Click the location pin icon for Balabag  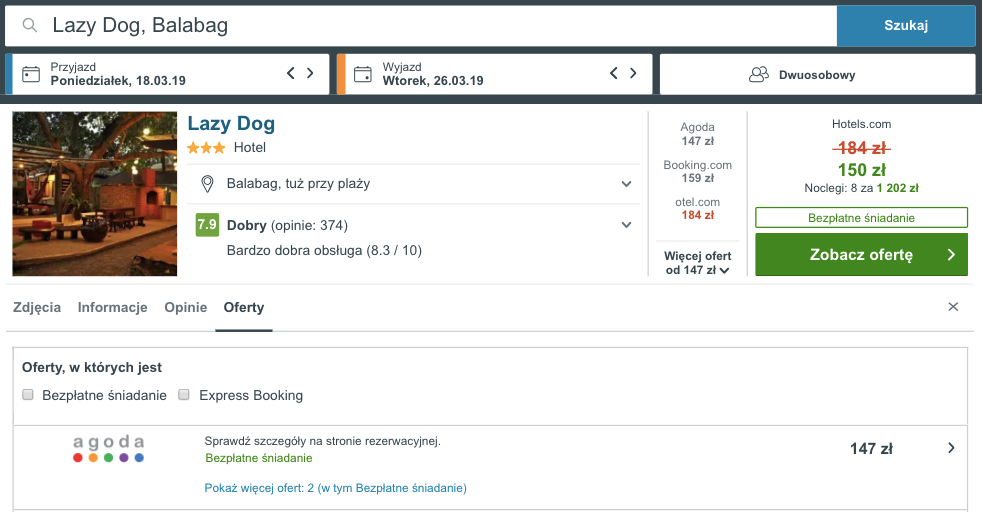point(208,184)
